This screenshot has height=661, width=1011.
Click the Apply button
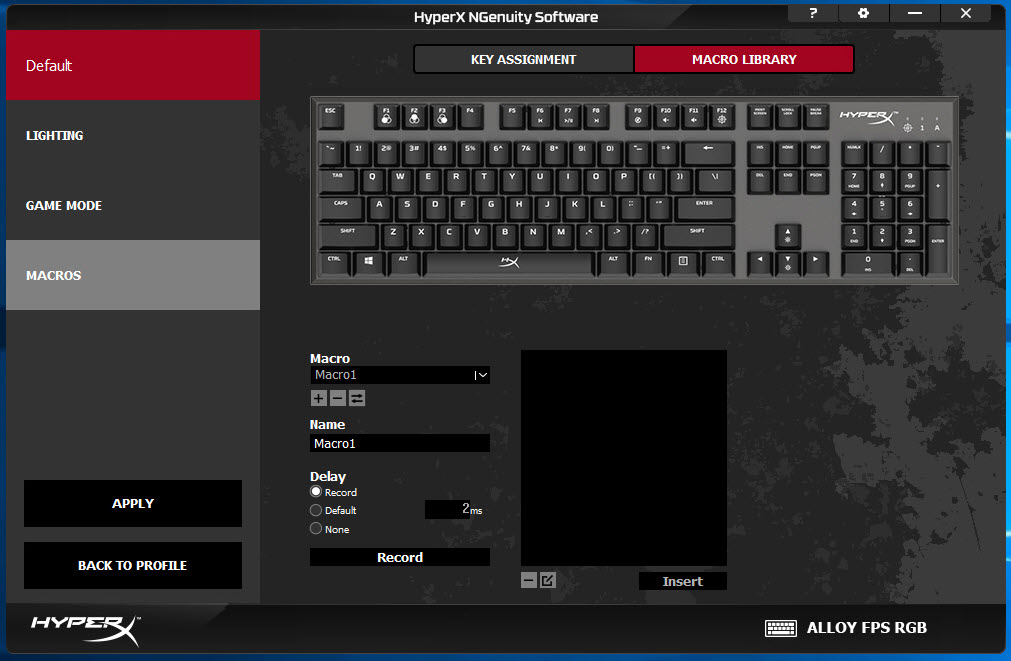133,504
